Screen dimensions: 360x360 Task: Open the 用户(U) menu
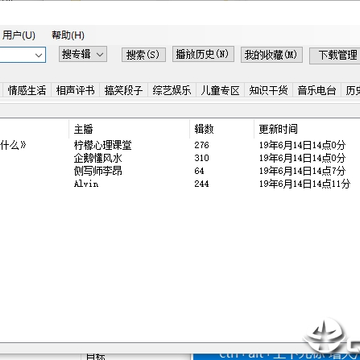[19, 35]
